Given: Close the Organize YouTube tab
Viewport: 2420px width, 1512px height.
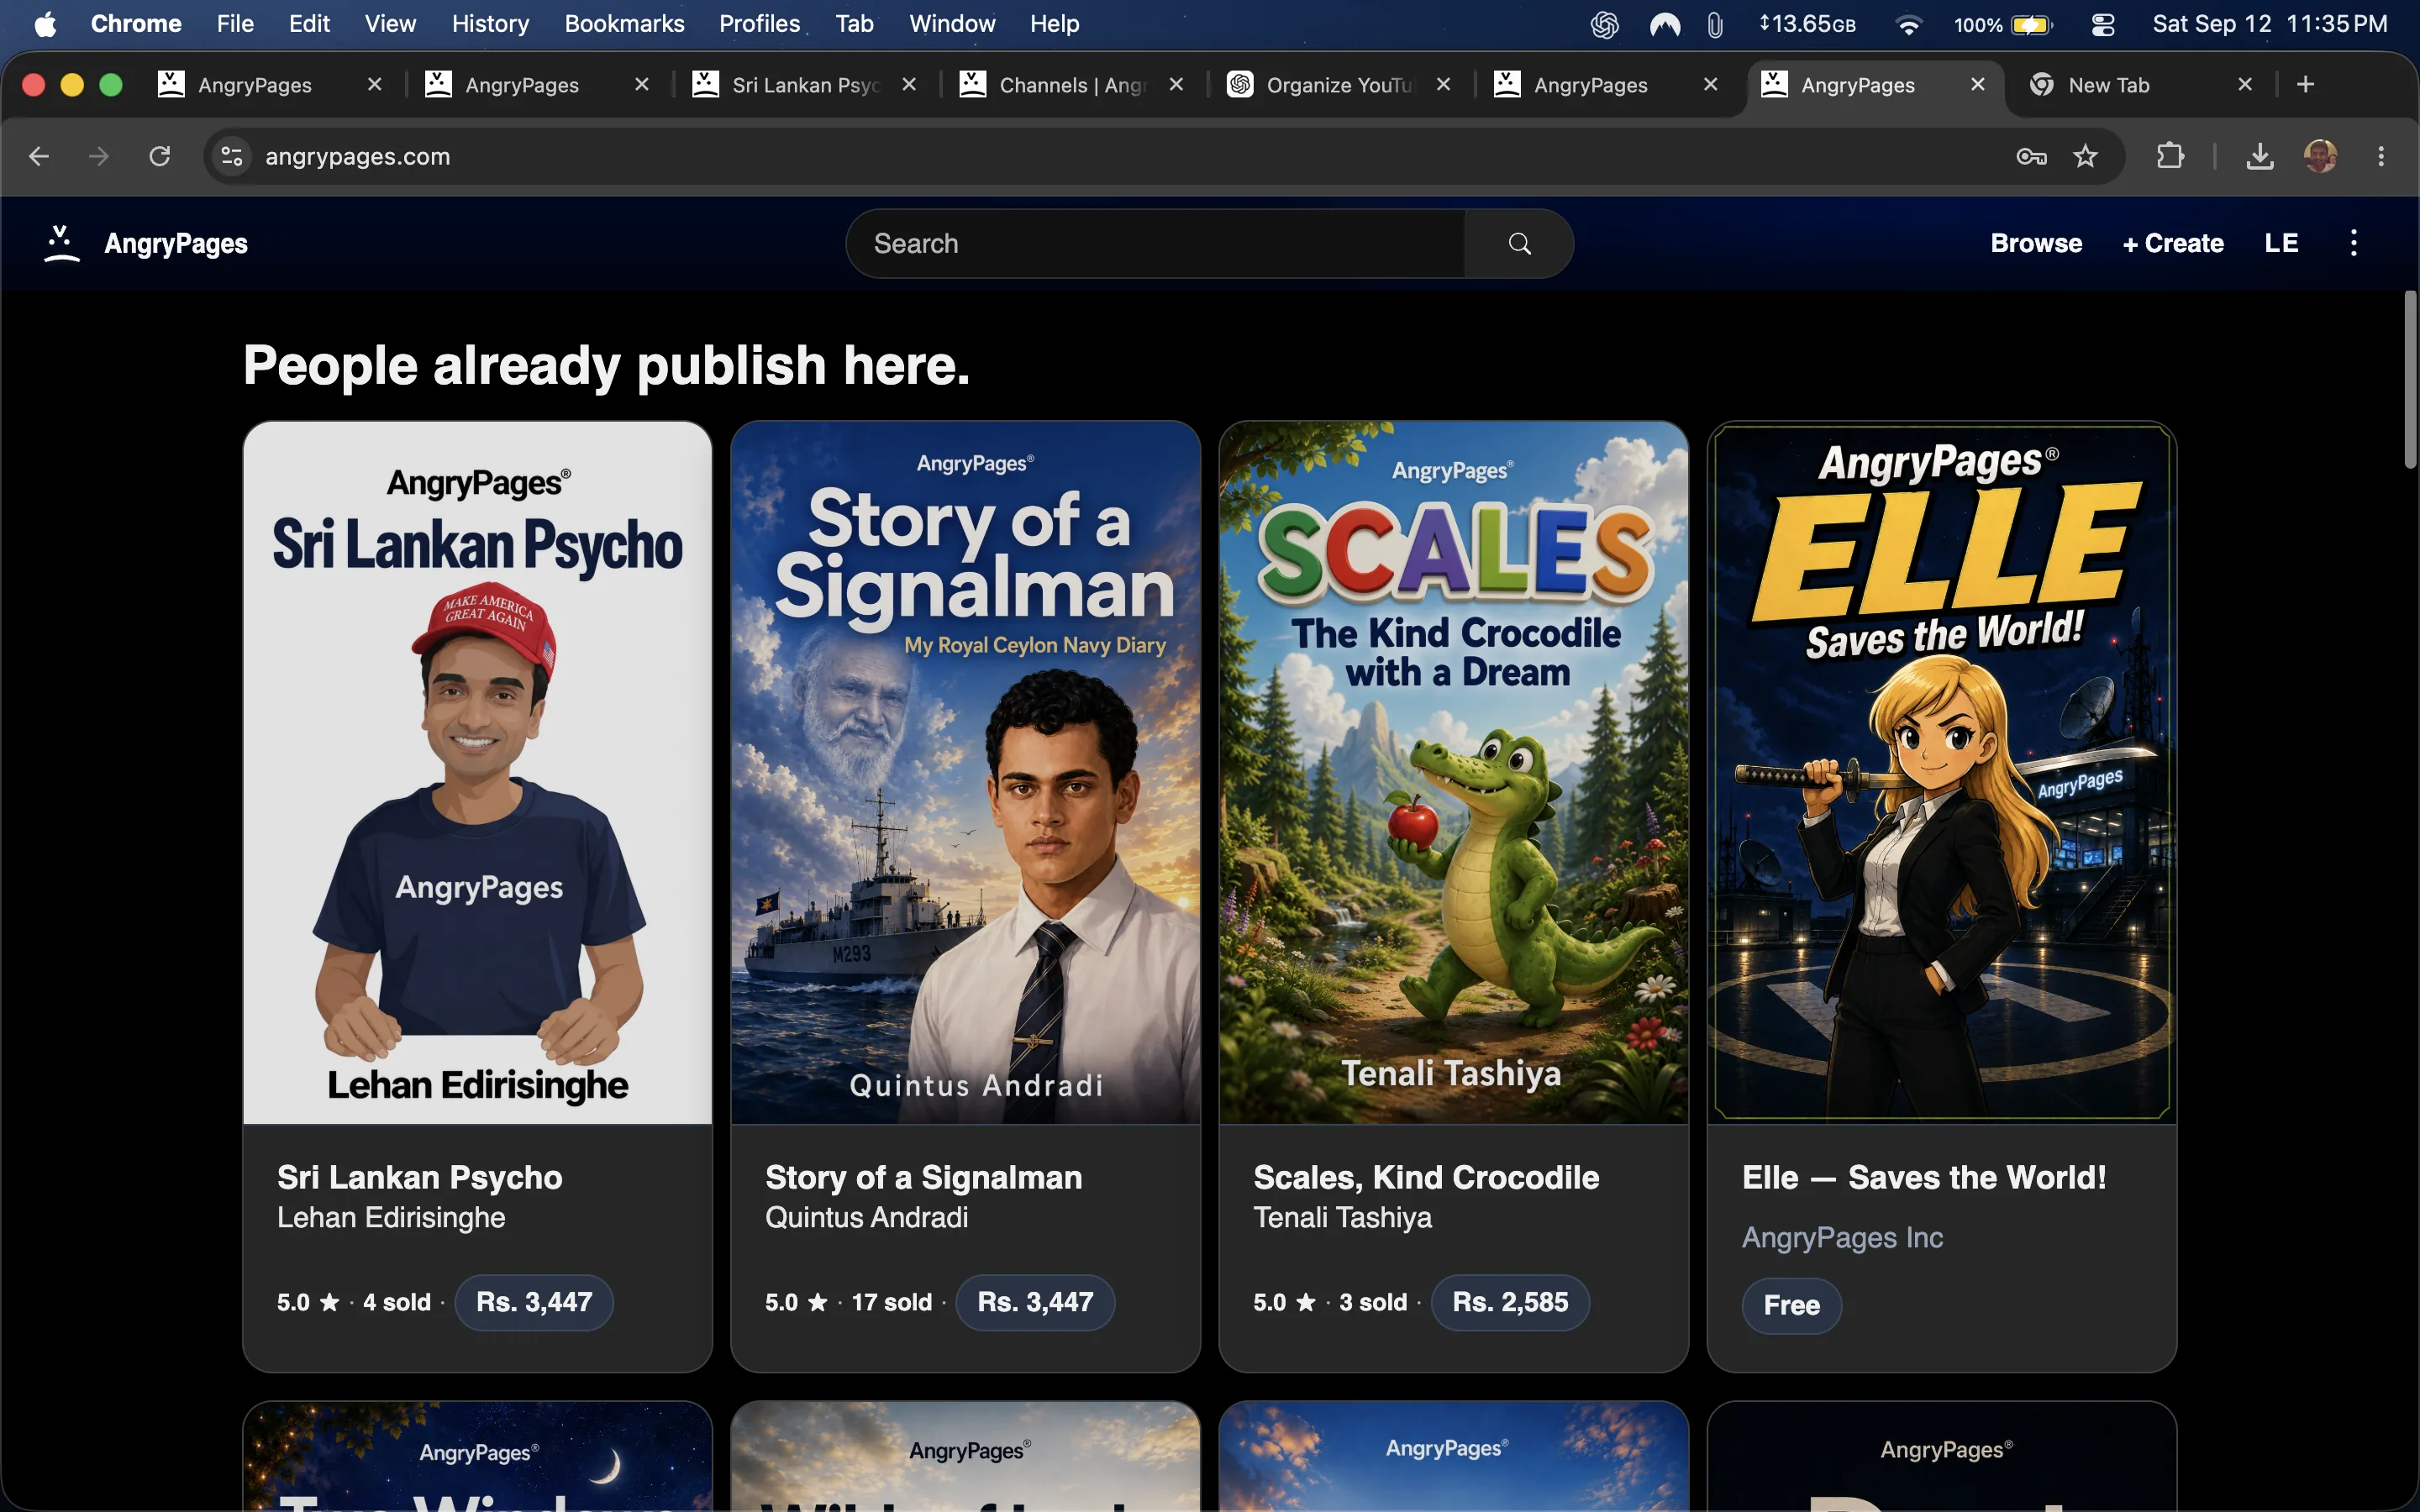Looking at the screenshot, I should point(1443,85).
